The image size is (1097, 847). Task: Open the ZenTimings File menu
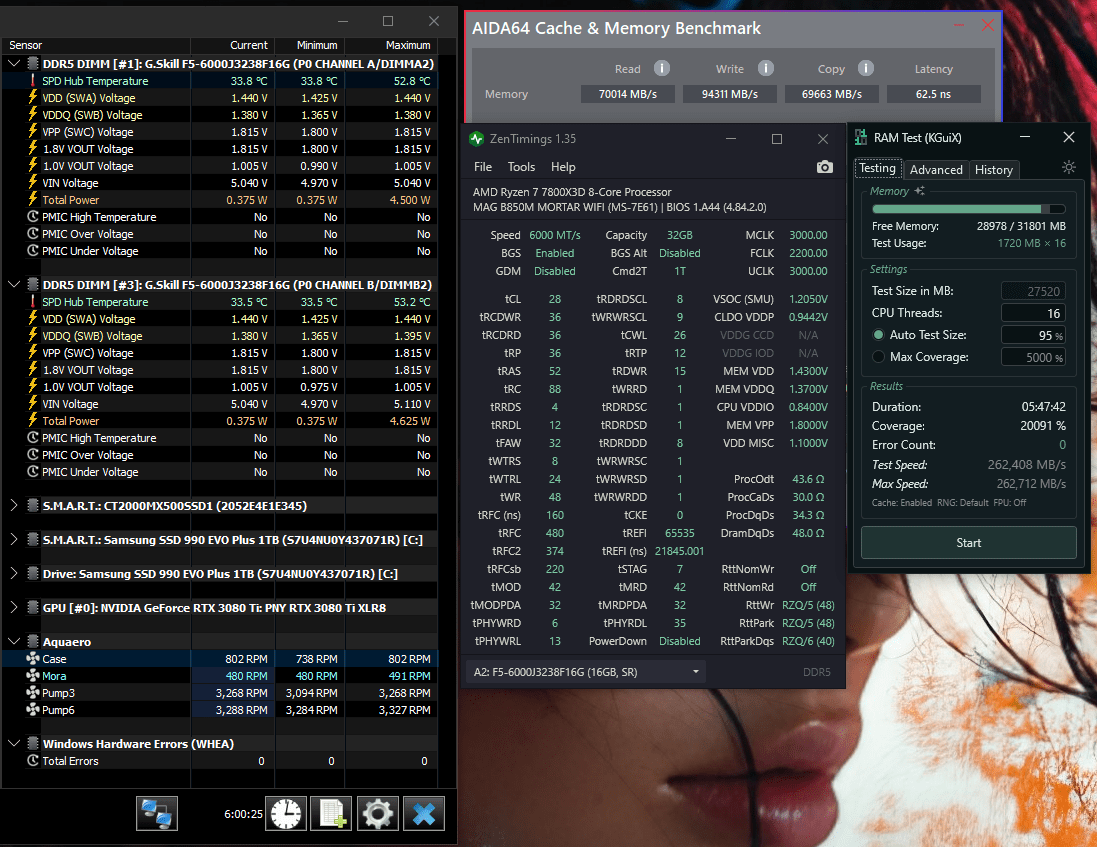pos(483,166)
